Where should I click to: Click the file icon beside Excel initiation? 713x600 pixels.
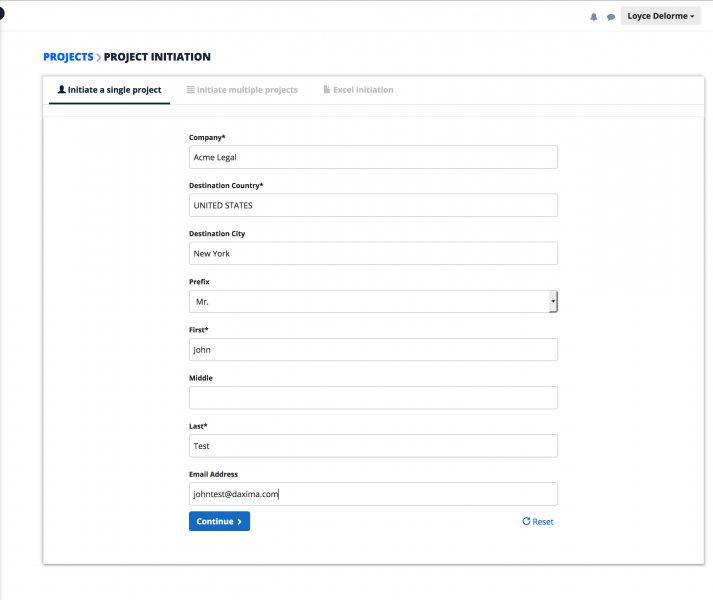[326, 89]
